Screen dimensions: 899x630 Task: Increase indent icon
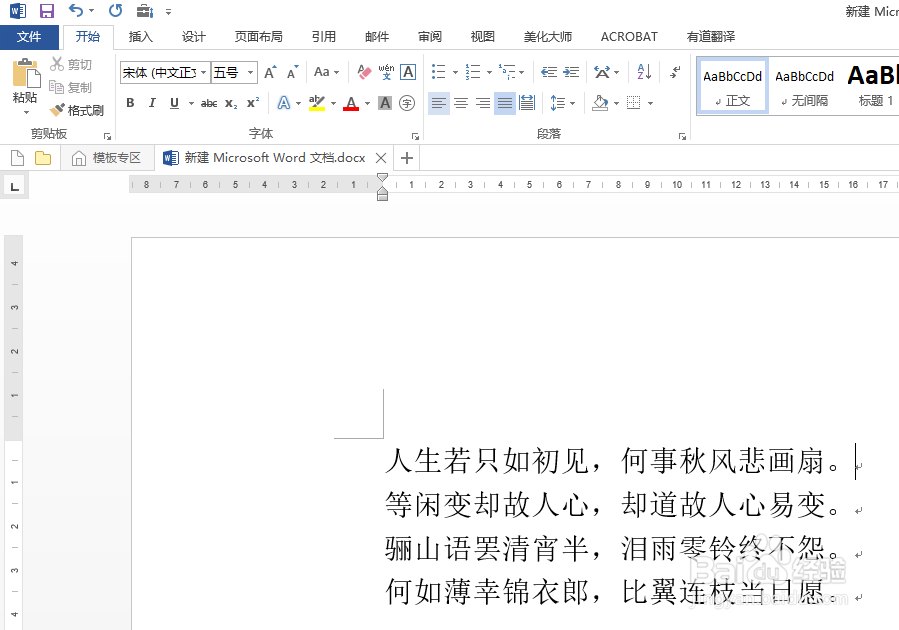tap(571, 72)
